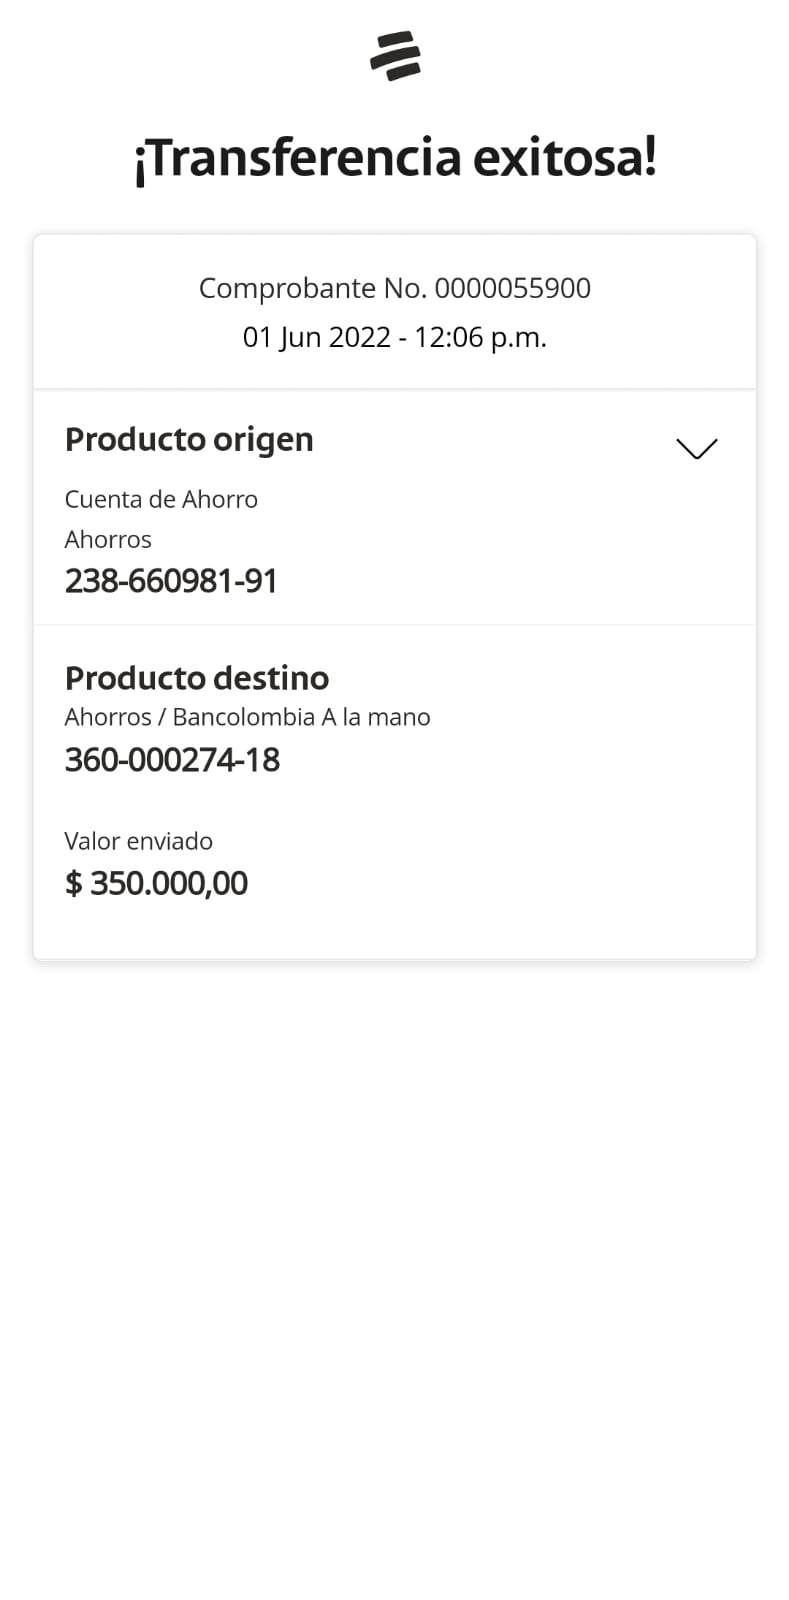The height and width of the screenshot is (1600, 789).
Task: Click the time 12:06 p.m.
Action: coord(480,337)
